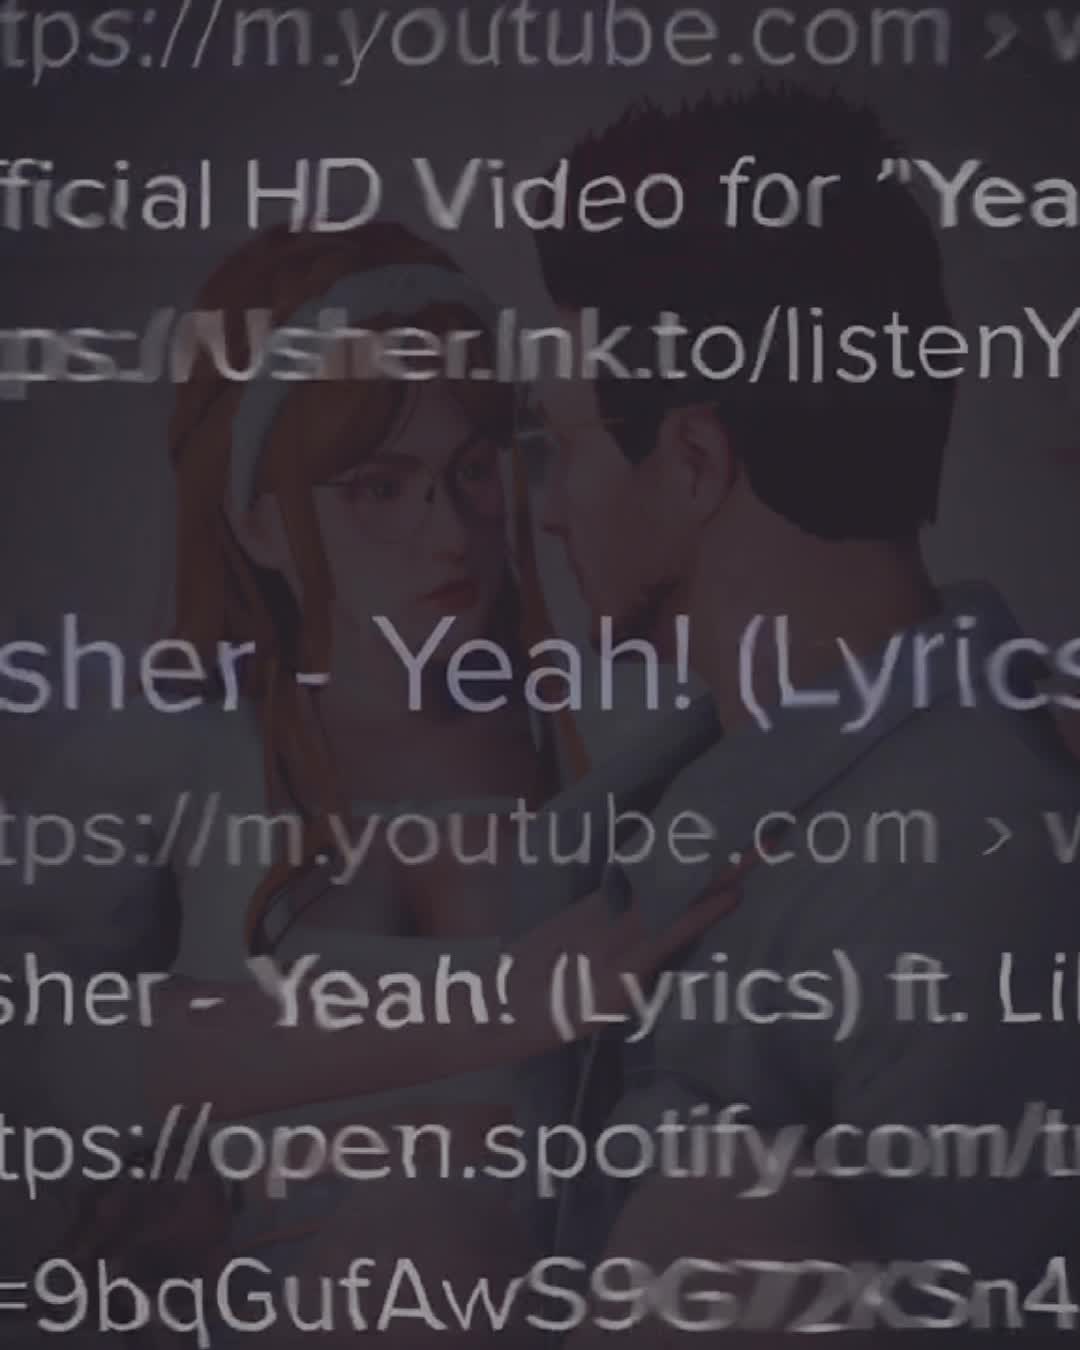Open the top m.youtube.com URL
The height and width of the screenshot is (1350, 1080).
click(477, 35)
